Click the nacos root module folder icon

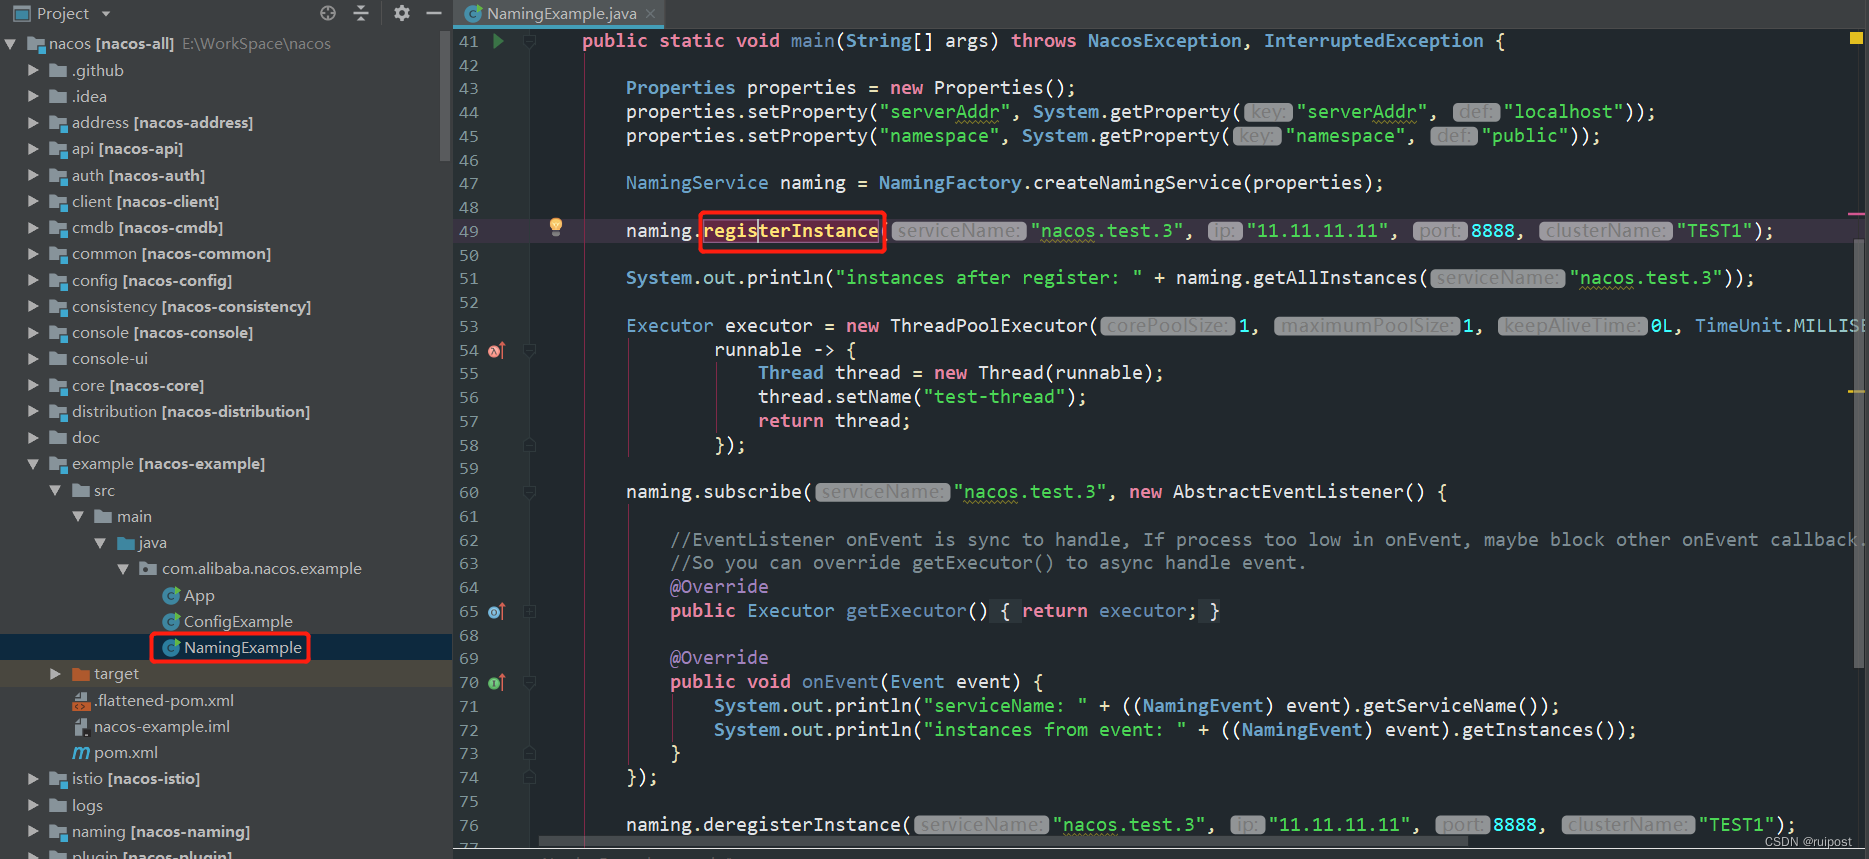pyautogui.click(x=37, y=43)
